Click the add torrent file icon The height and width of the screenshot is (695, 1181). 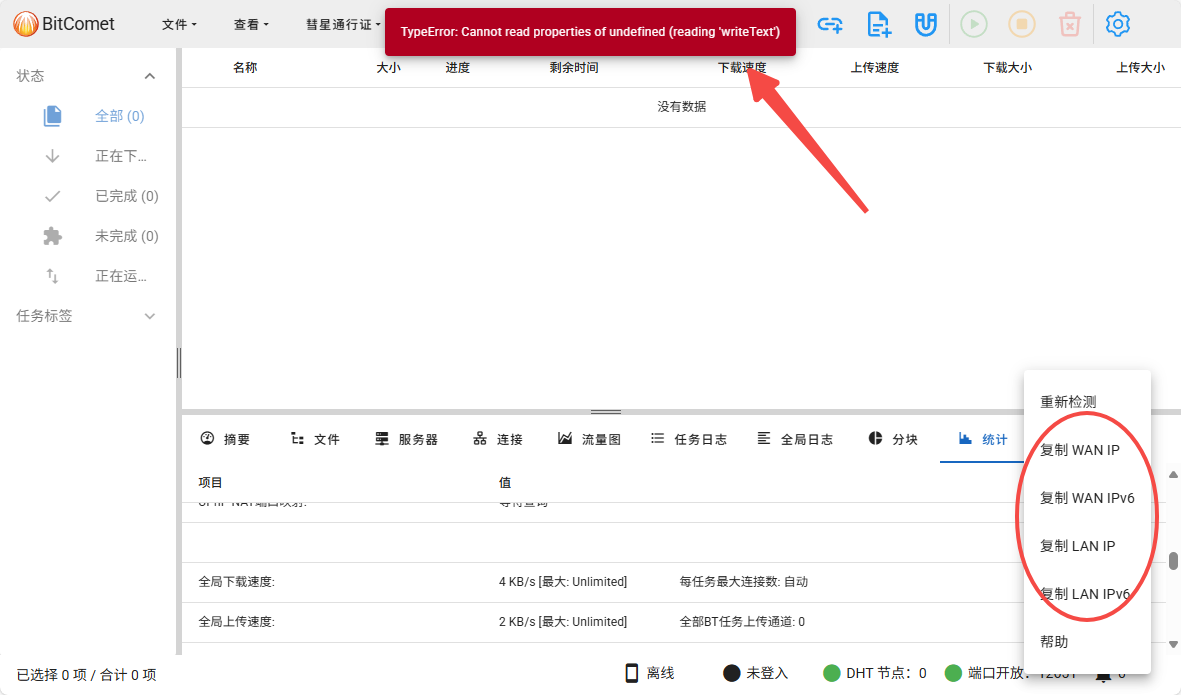[879, 24]
